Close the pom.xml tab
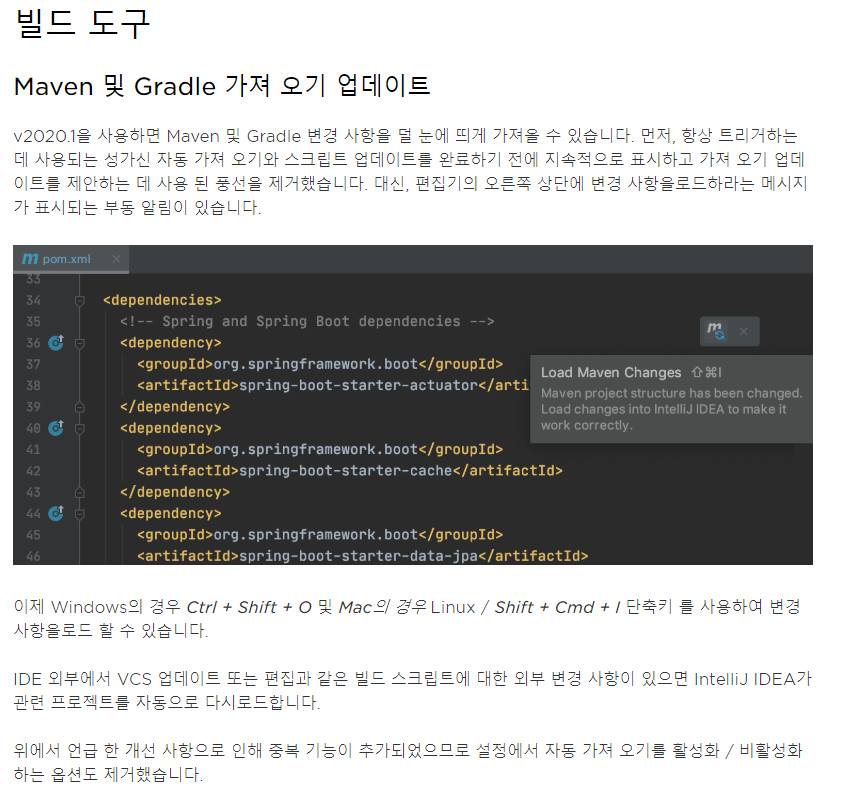 click(x=116, y=259)
